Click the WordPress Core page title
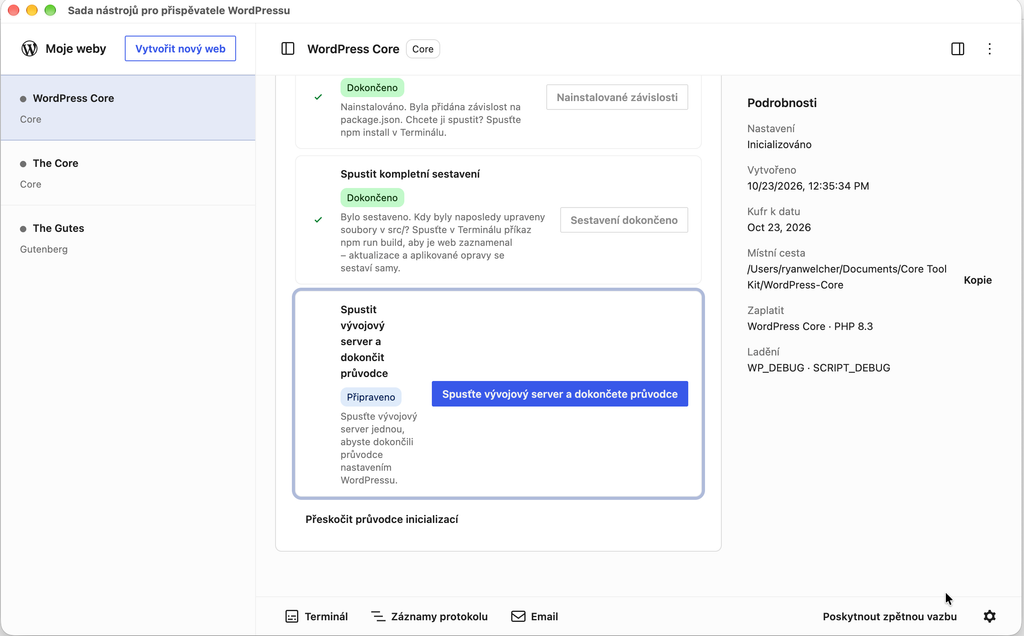 tap(353, 49)
